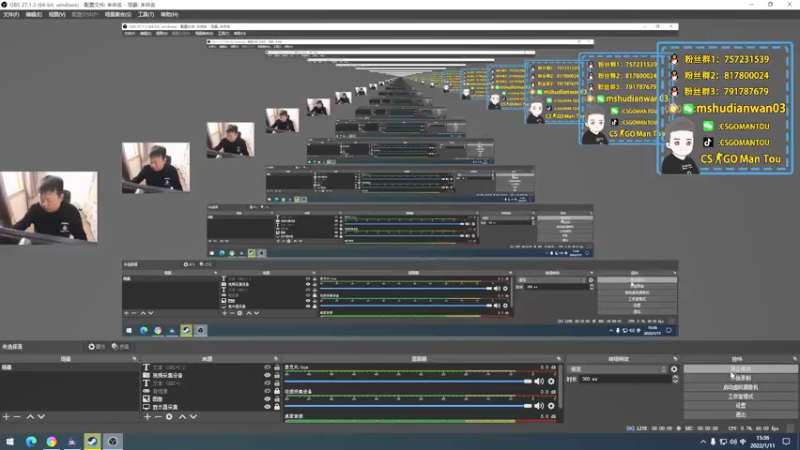Toggle the lock on the 视频采集设备 source
Screen dimensions: 800x450
tap(277, 375)
